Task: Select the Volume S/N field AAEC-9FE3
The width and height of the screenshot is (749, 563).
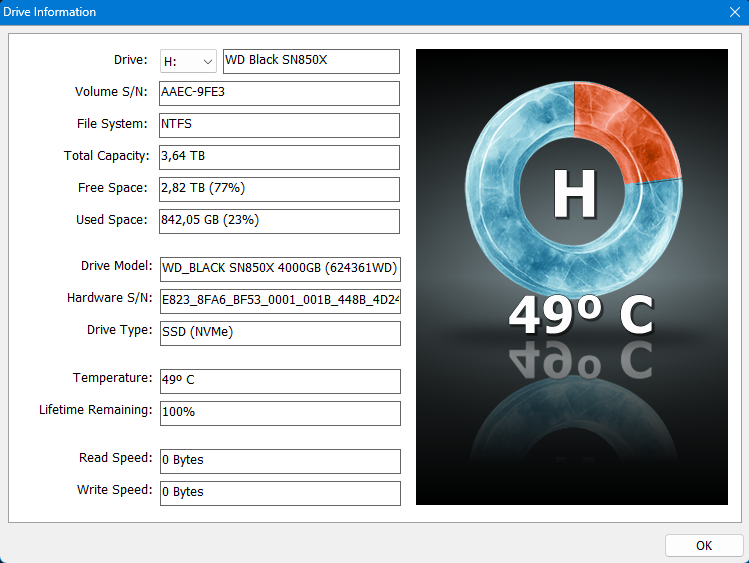Action: [279, 93]
